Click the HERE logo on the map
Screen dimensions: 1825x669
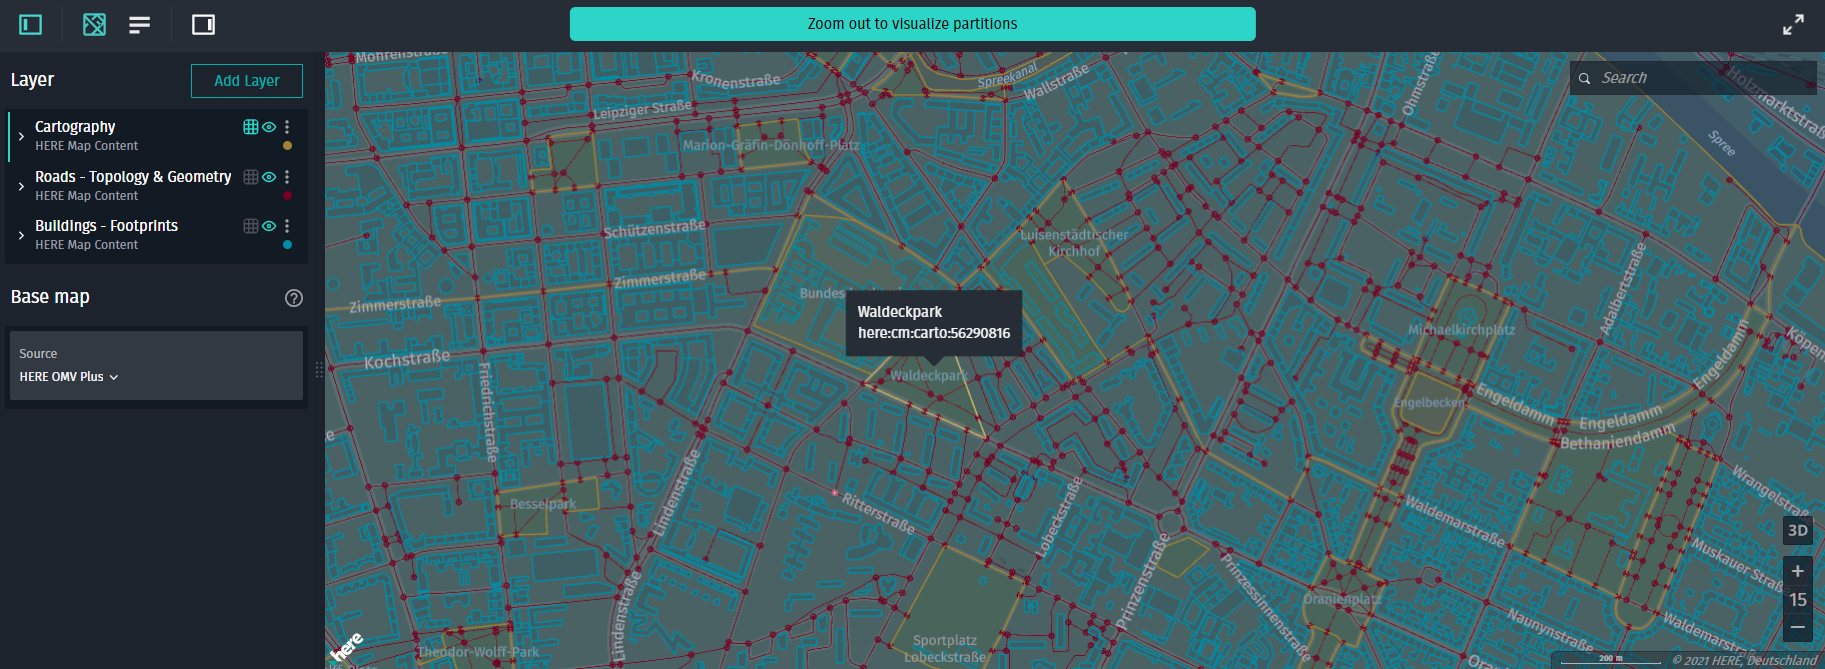[346, 647]
